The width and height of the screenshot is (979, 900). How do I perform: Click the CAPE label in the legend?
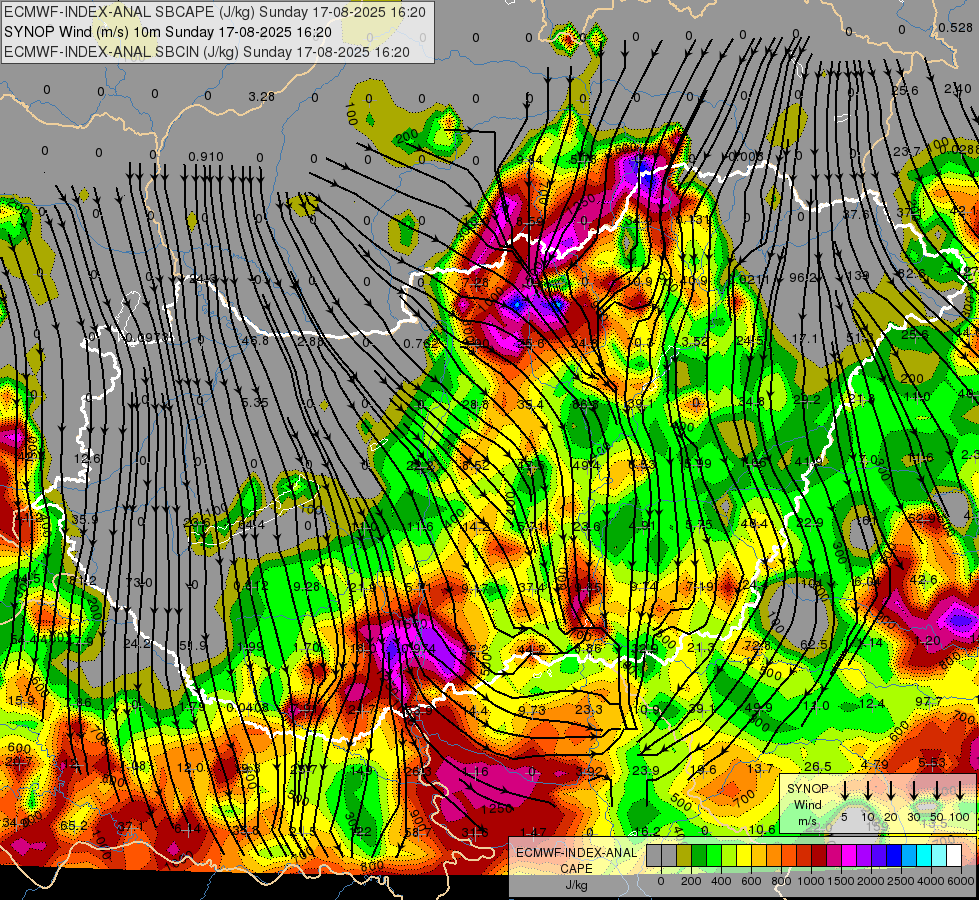click(x=576, y=869)
